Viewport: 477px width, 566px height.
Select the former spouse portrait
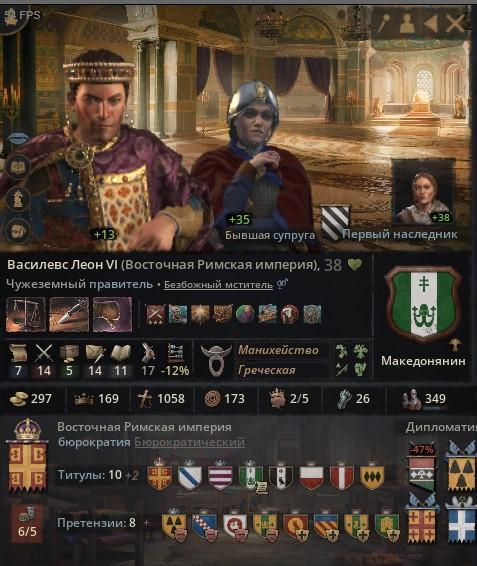click(x=253, y=159)
